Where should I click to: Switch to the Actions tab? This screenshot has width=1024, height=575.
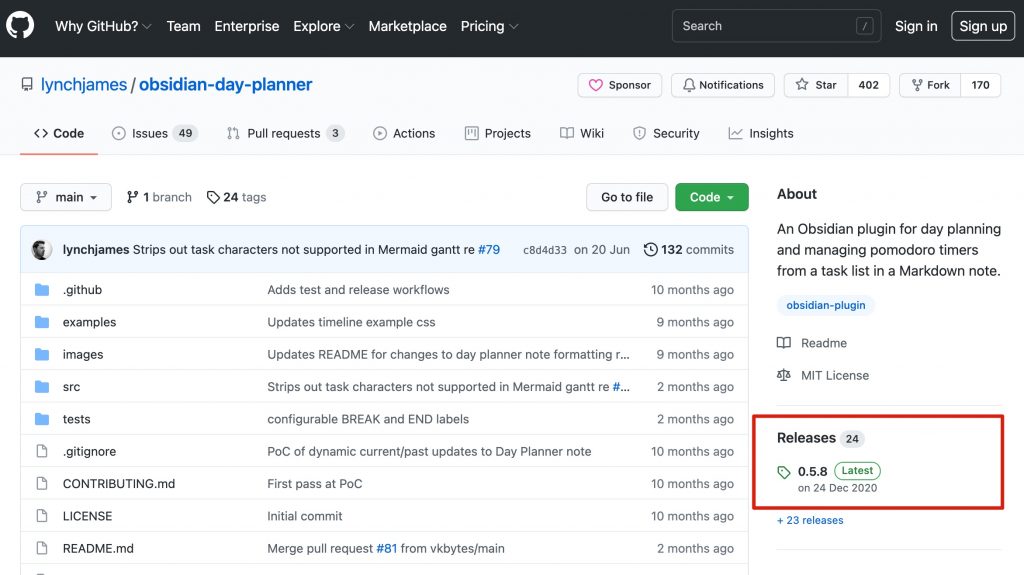(x=404, y=133)
